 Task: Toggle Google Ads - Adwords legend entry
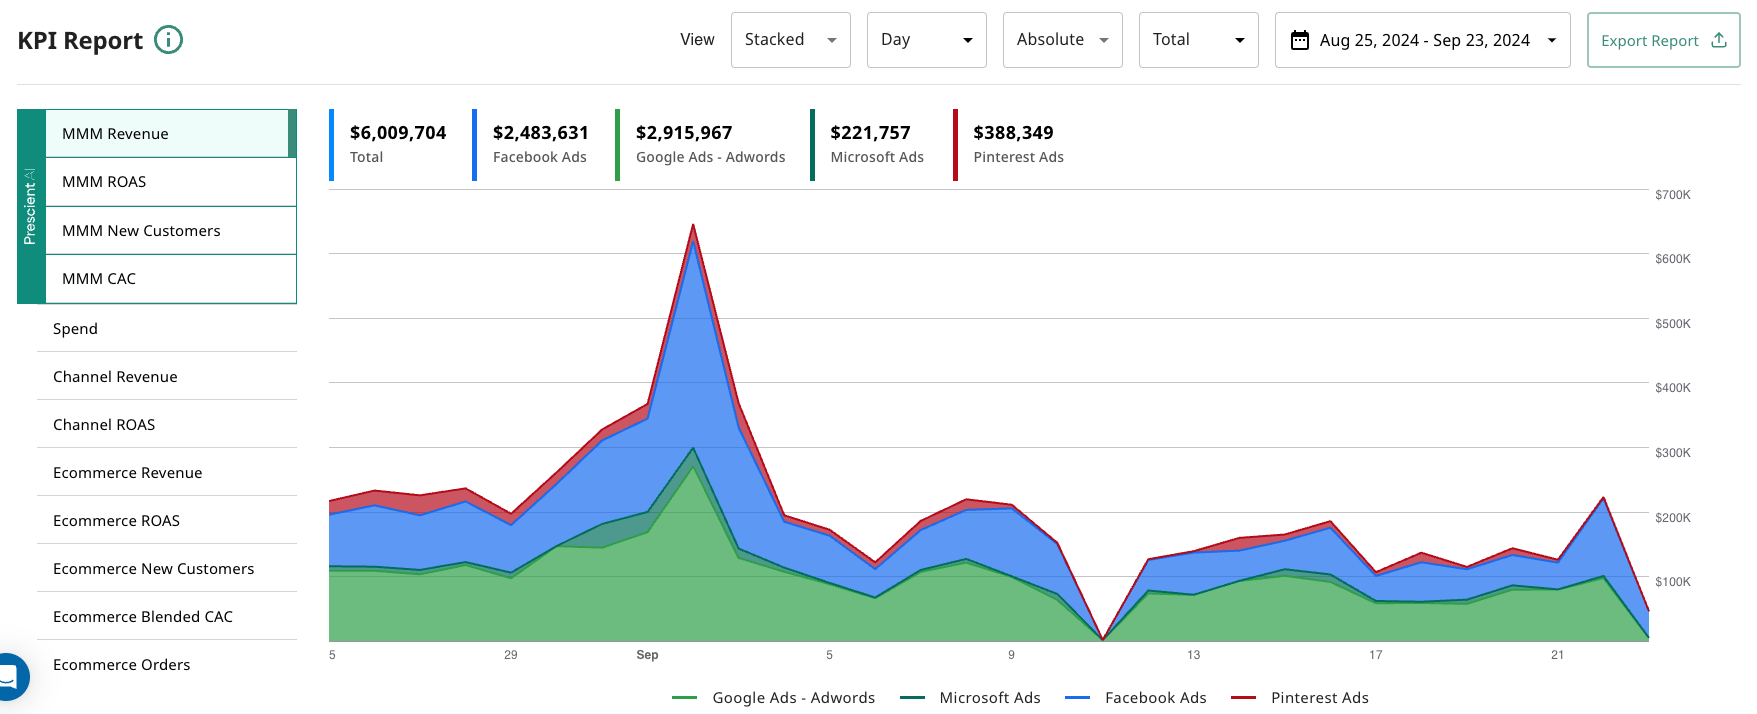point(773,698)
